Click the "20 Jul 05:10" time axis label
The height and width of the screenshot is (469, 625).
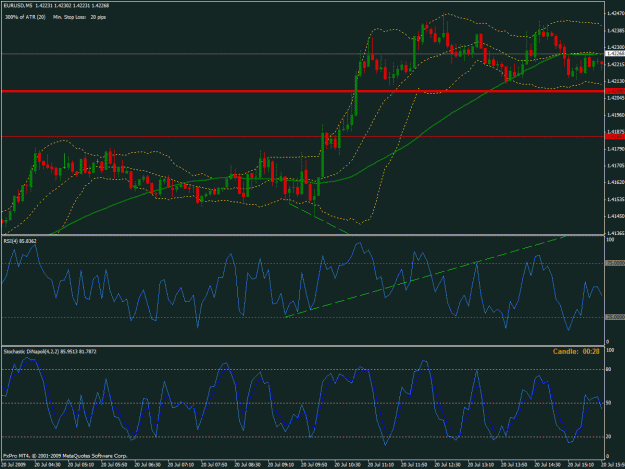click(x=81, y=465)
